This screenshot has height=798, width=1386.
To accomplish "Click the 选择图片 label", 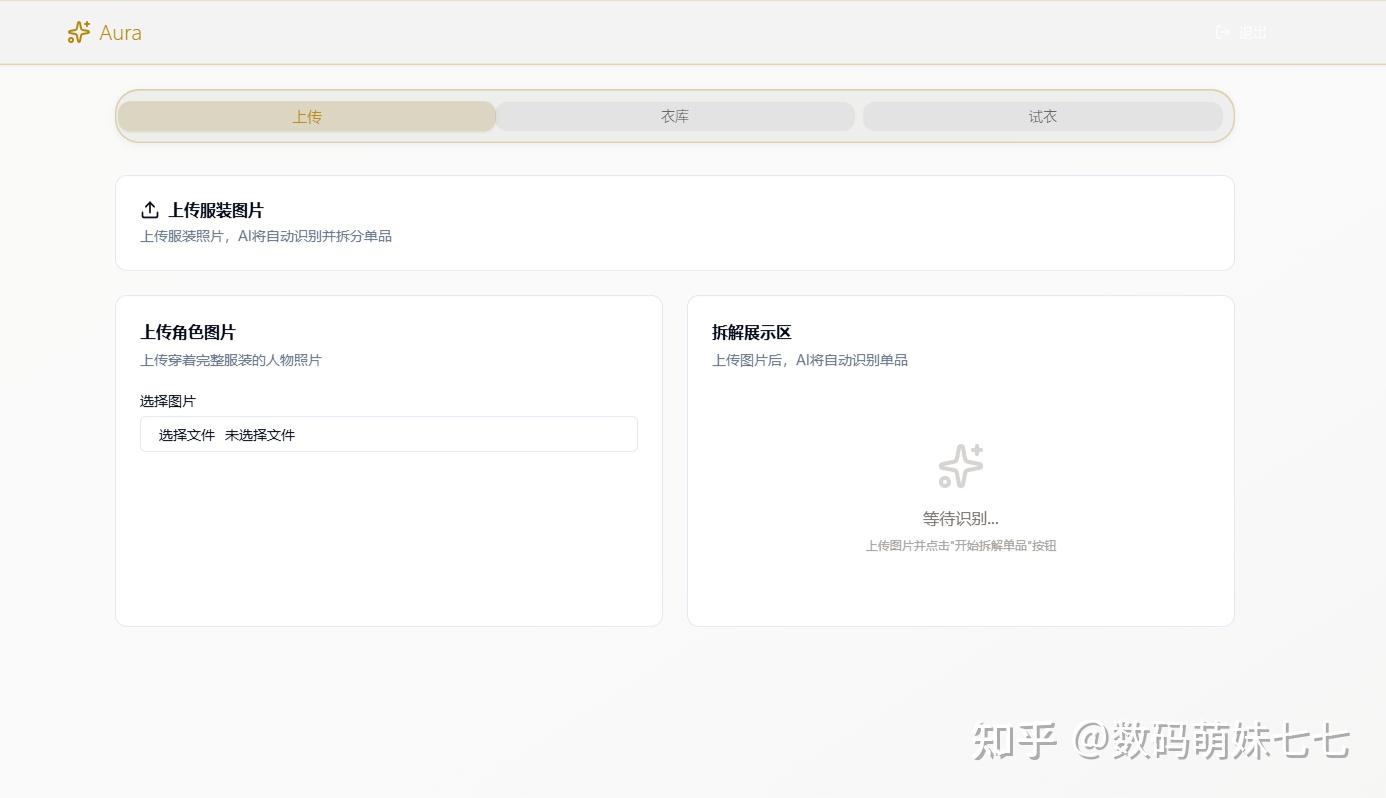I will coord(167,401).
